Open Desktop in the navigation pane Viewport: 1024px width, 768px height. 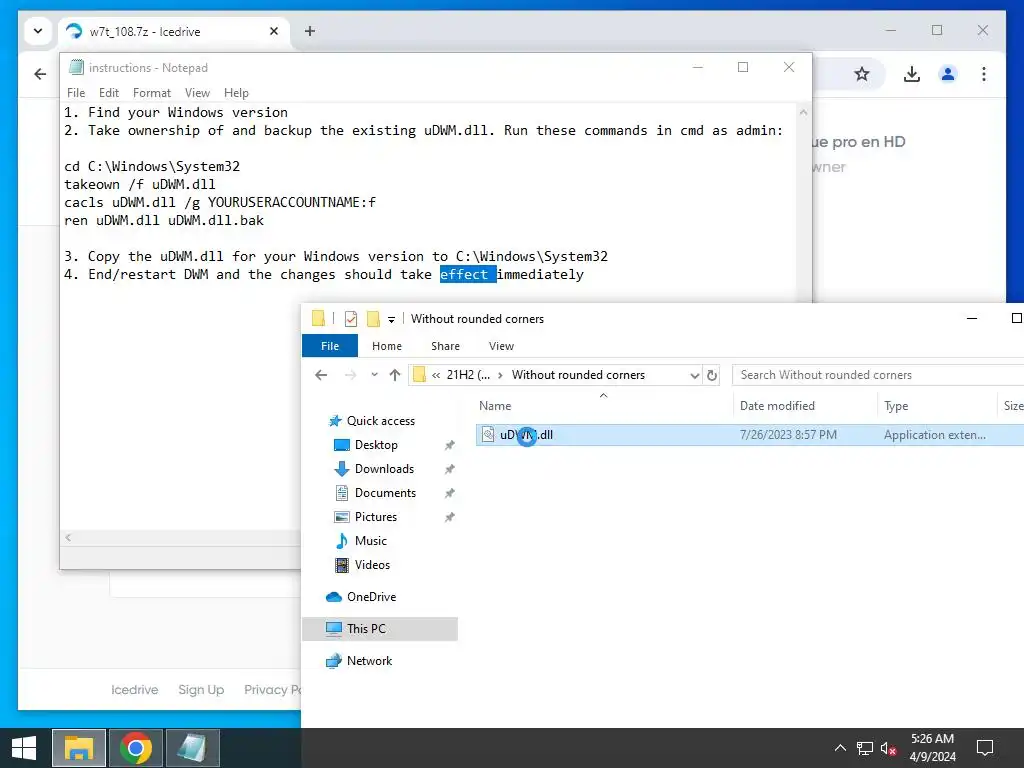376,445
